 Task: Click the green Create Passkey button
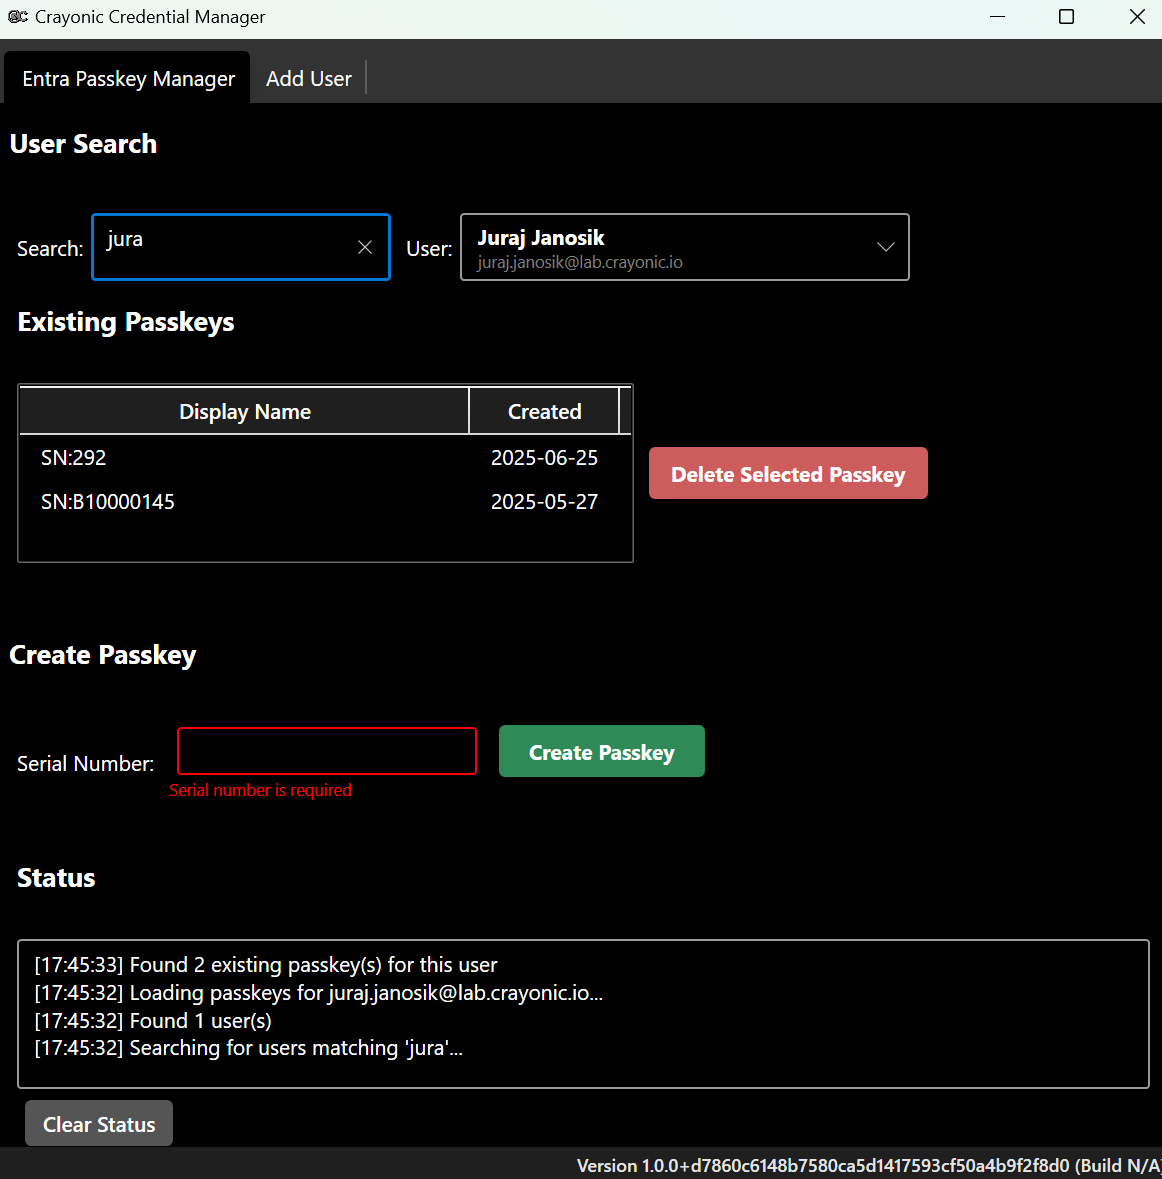pyautogui.click(x=601, y=752)
